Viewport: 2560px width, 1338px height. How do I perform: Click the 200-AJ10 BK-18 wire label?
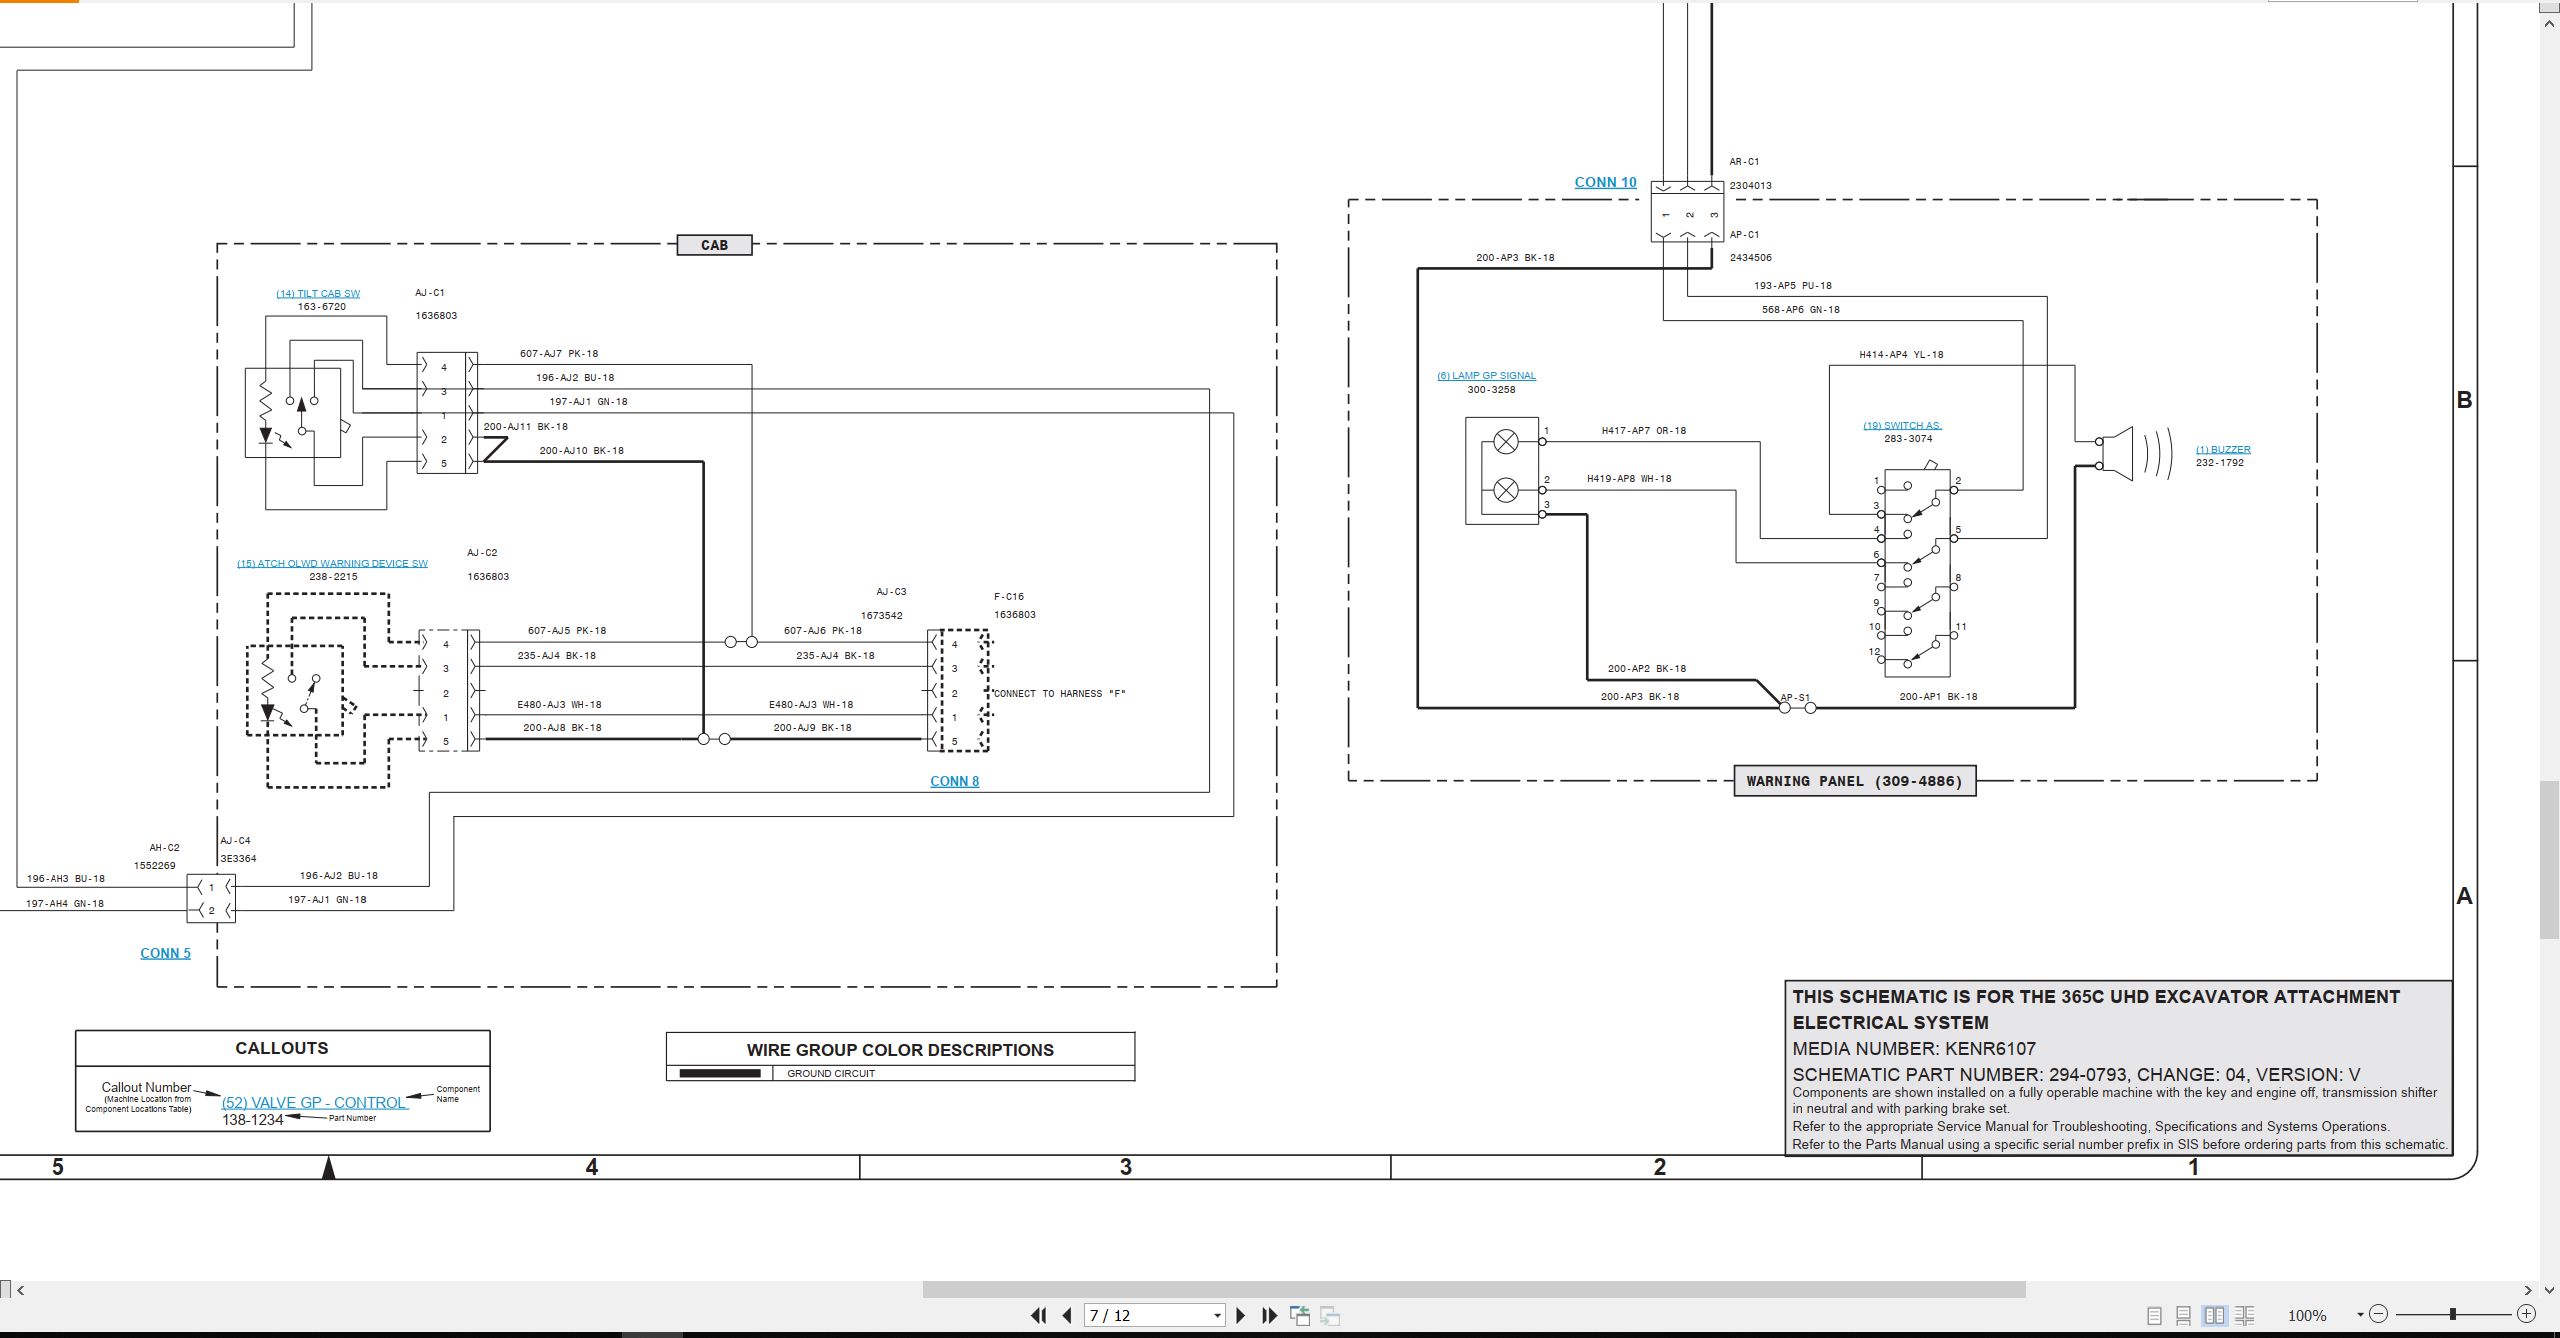pos(581,451)
